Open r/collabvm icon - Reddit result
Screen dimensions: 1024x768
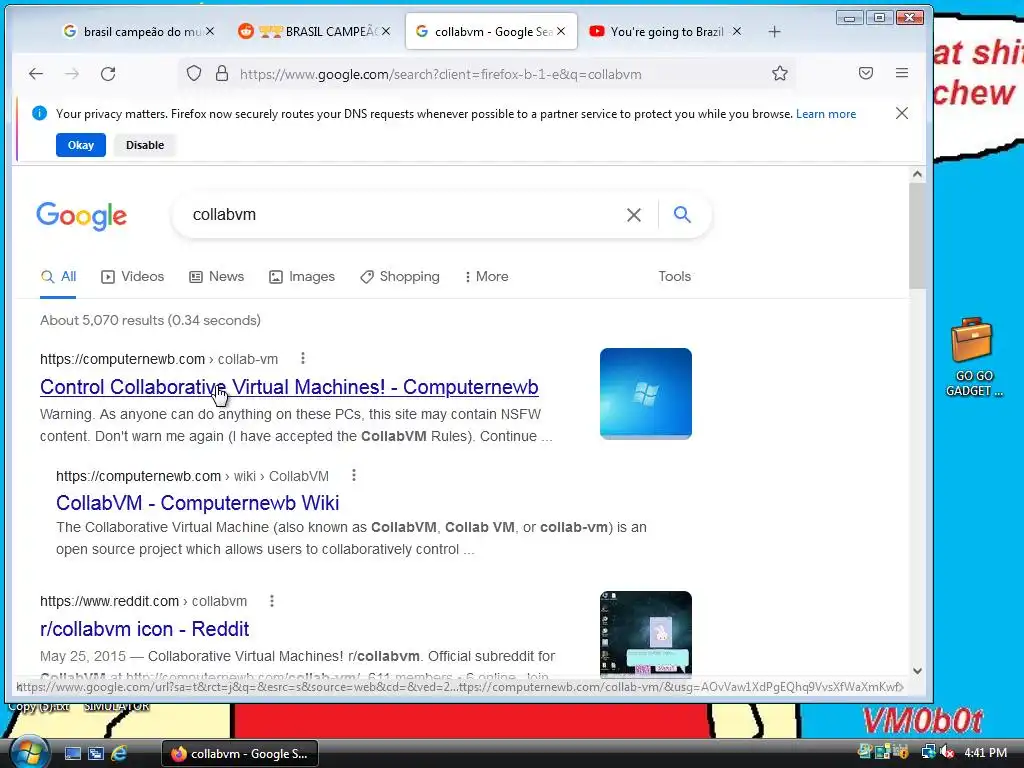[x=144, y=629]
